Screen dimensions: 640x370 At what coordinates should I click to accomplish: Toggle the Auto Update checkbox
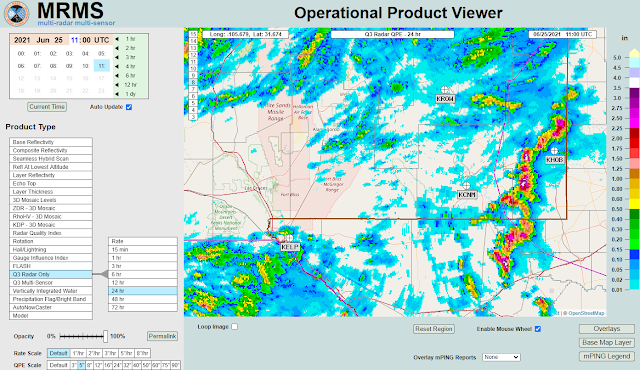[x=129, y=107]
